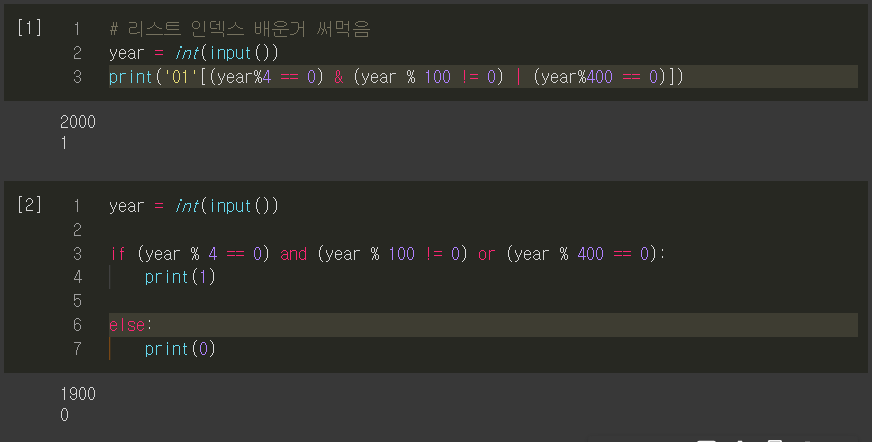Click the '|' operator in cell 1
872x442 pixels.
coord(518,77)
